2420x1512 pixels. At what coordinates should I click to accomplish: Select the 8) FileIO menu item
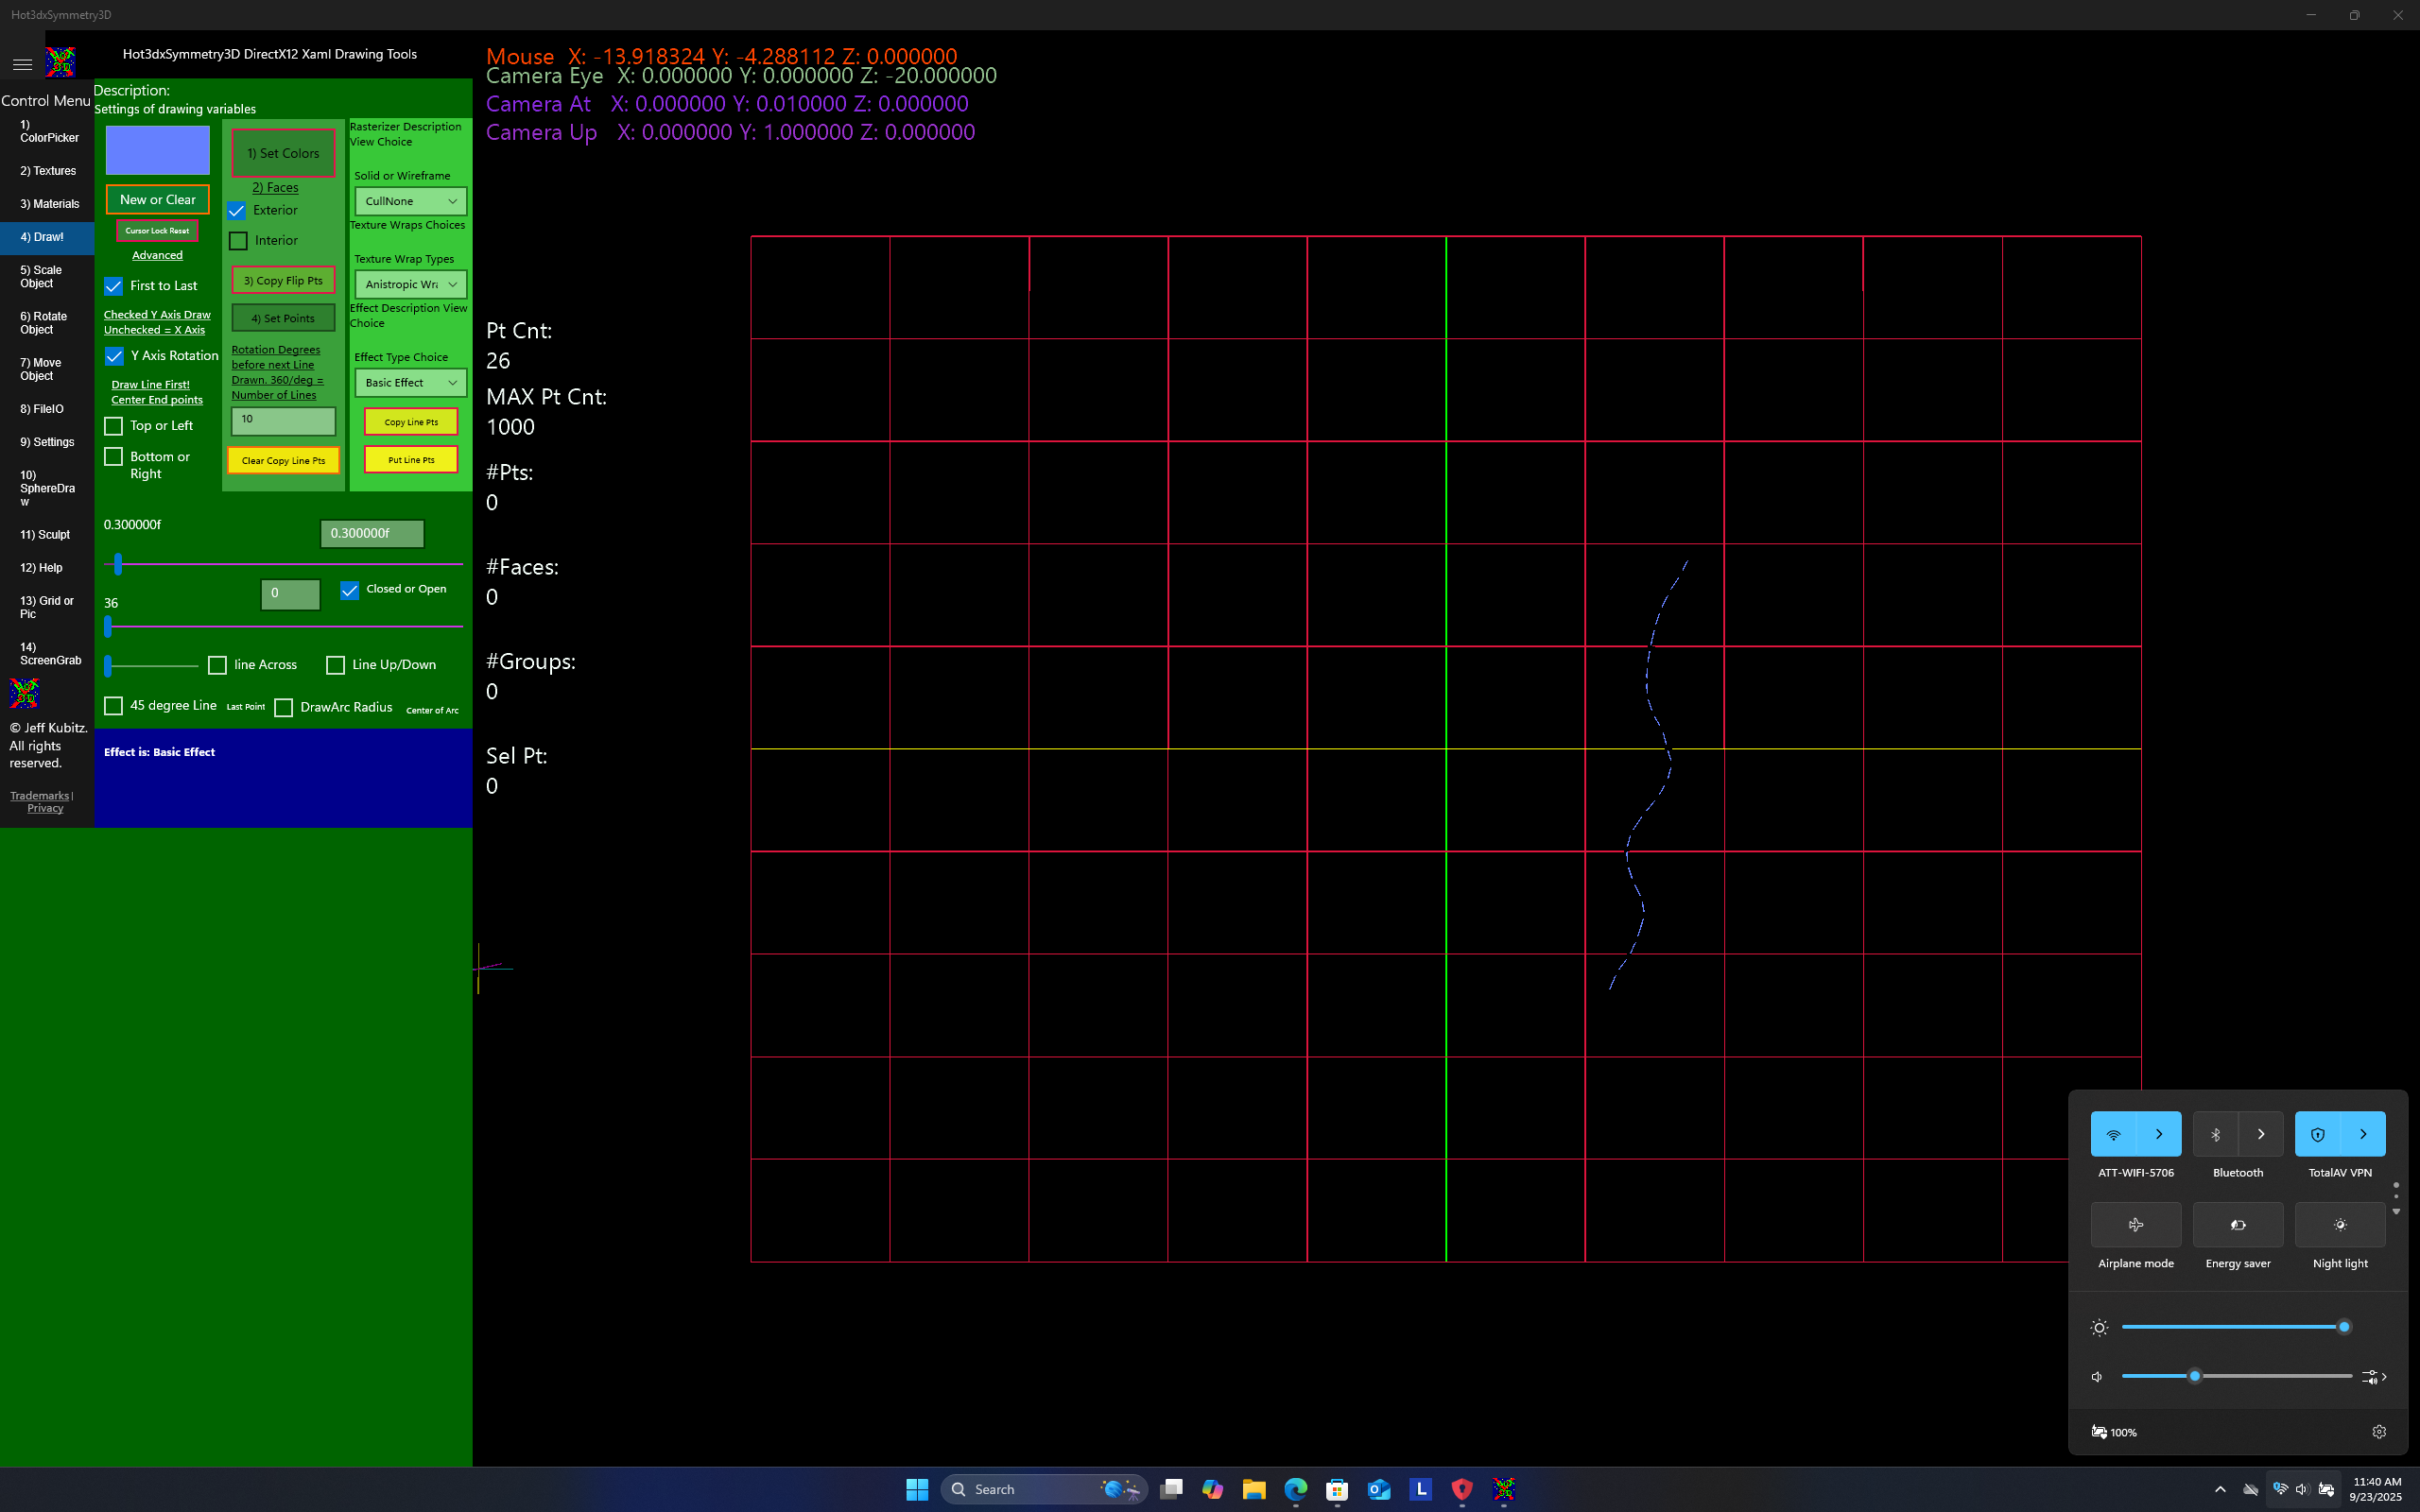coord(40,409)
